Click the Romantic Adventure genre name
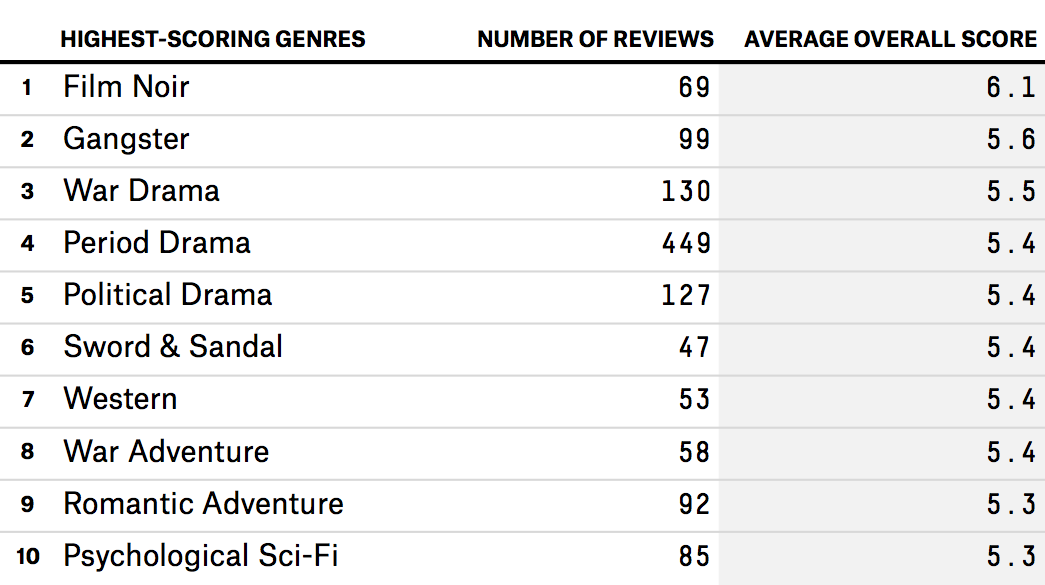The height and width of the screenshot is (585, 1045). 203,503
